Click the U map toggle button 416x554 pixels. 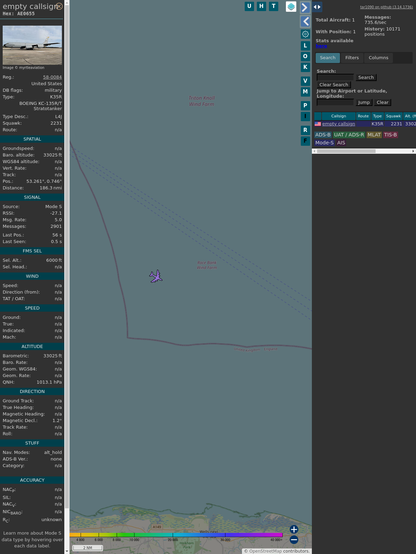(249, 6)
